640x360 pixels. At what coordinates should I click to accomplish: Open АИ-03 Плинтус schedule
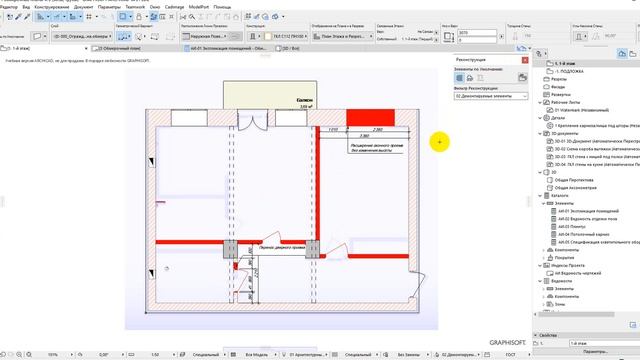click(x=572, y=227)
